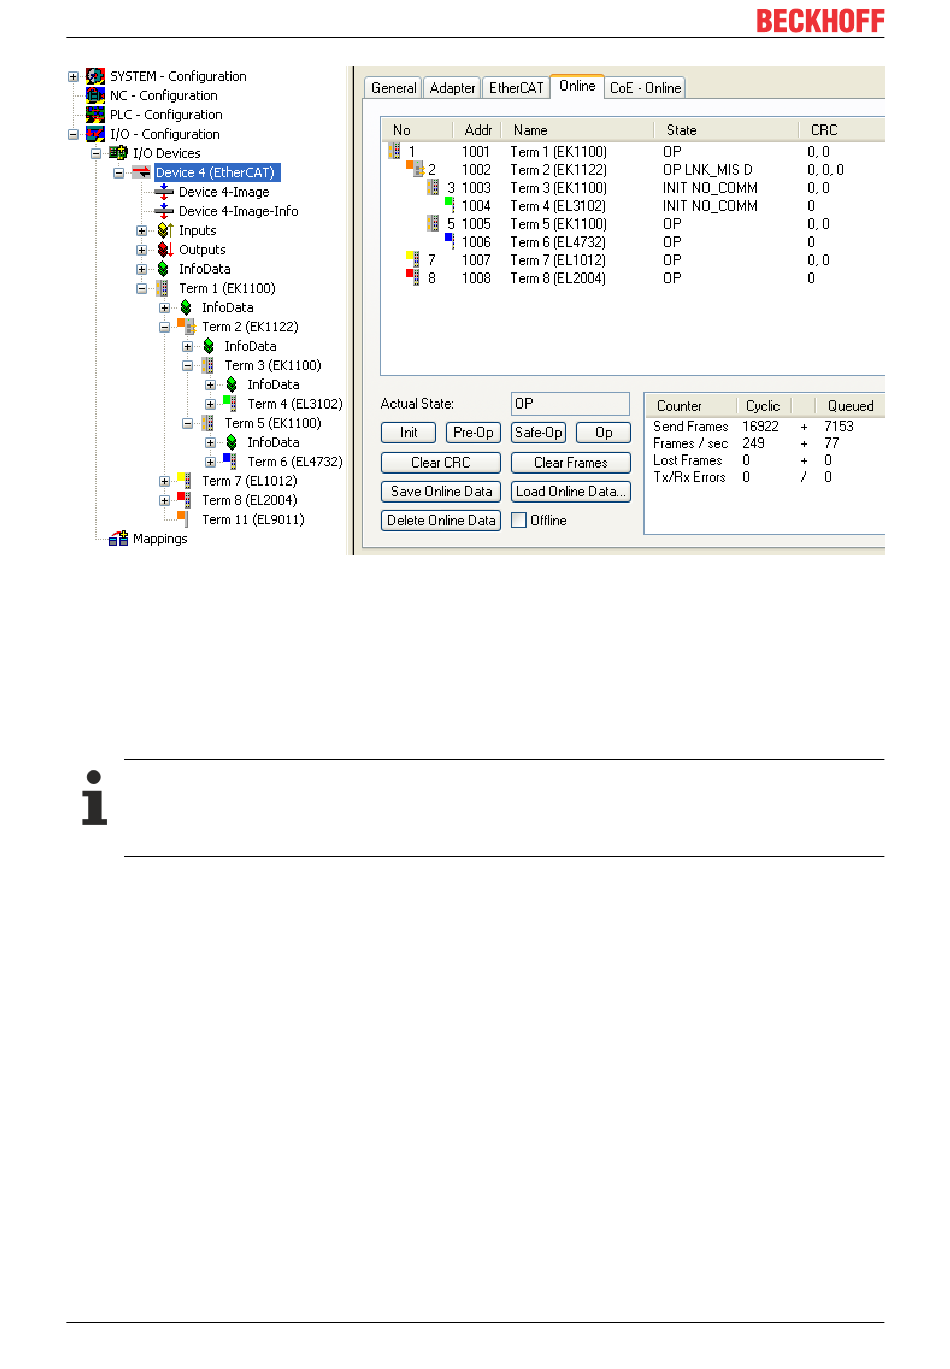950x1369 pixels.
Task: Select the Mappings label in tree
Action: coord(160,538)
